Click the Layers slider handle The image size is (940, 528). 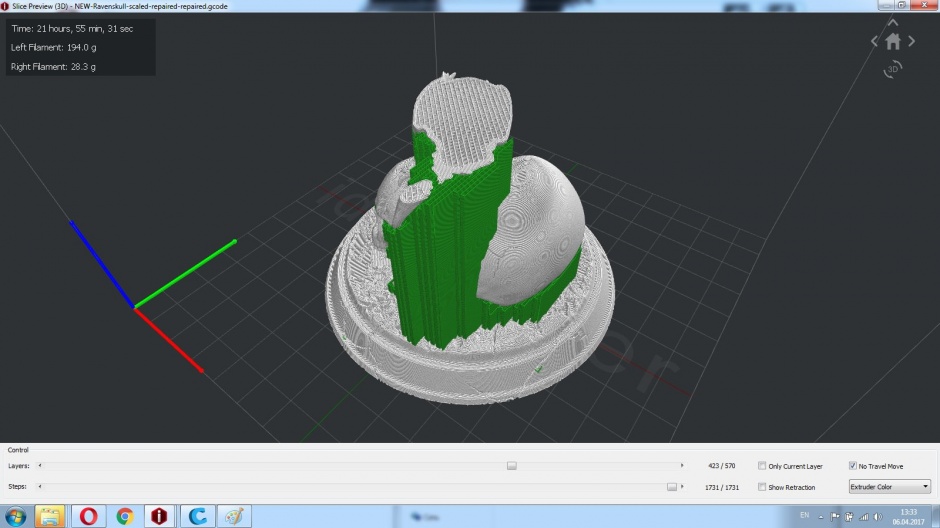pyautogui.click(x=511, y=466)
